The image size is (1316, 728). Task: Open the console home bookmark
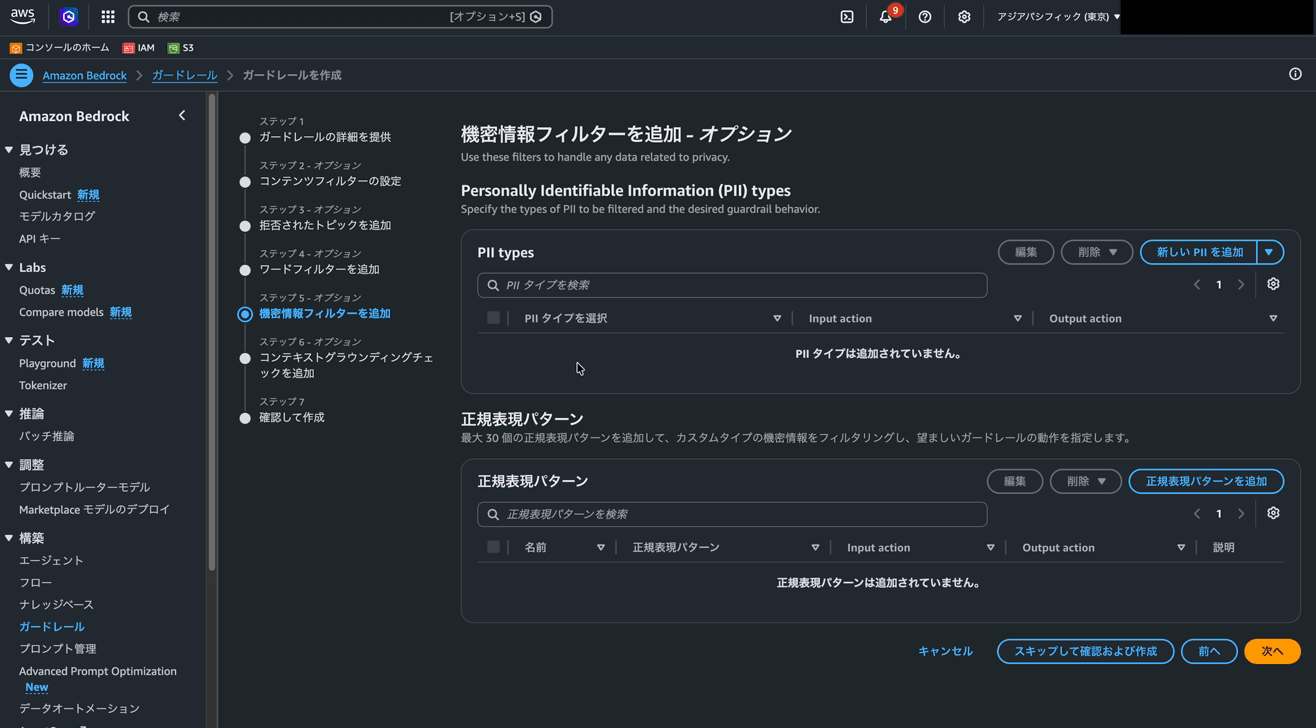59,48
